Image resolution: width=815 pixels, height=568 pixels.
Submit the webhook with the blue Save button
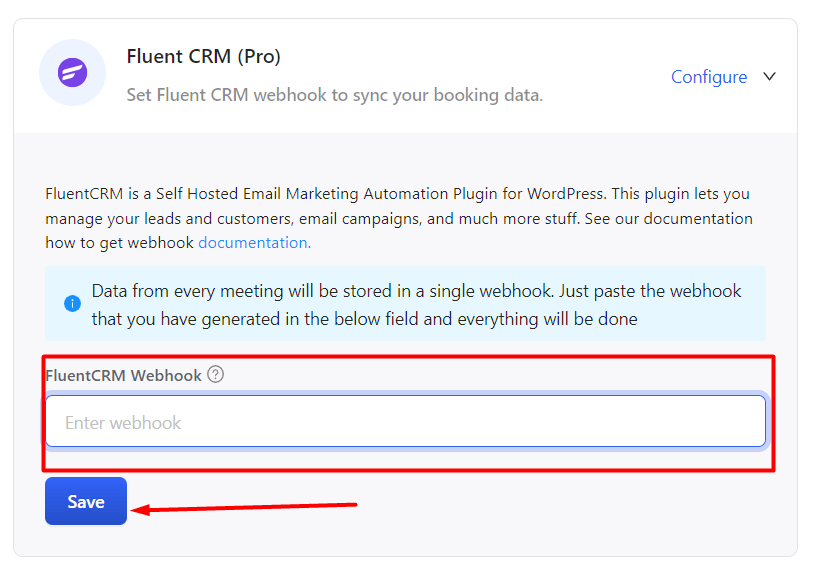click(x=86, y=501)
